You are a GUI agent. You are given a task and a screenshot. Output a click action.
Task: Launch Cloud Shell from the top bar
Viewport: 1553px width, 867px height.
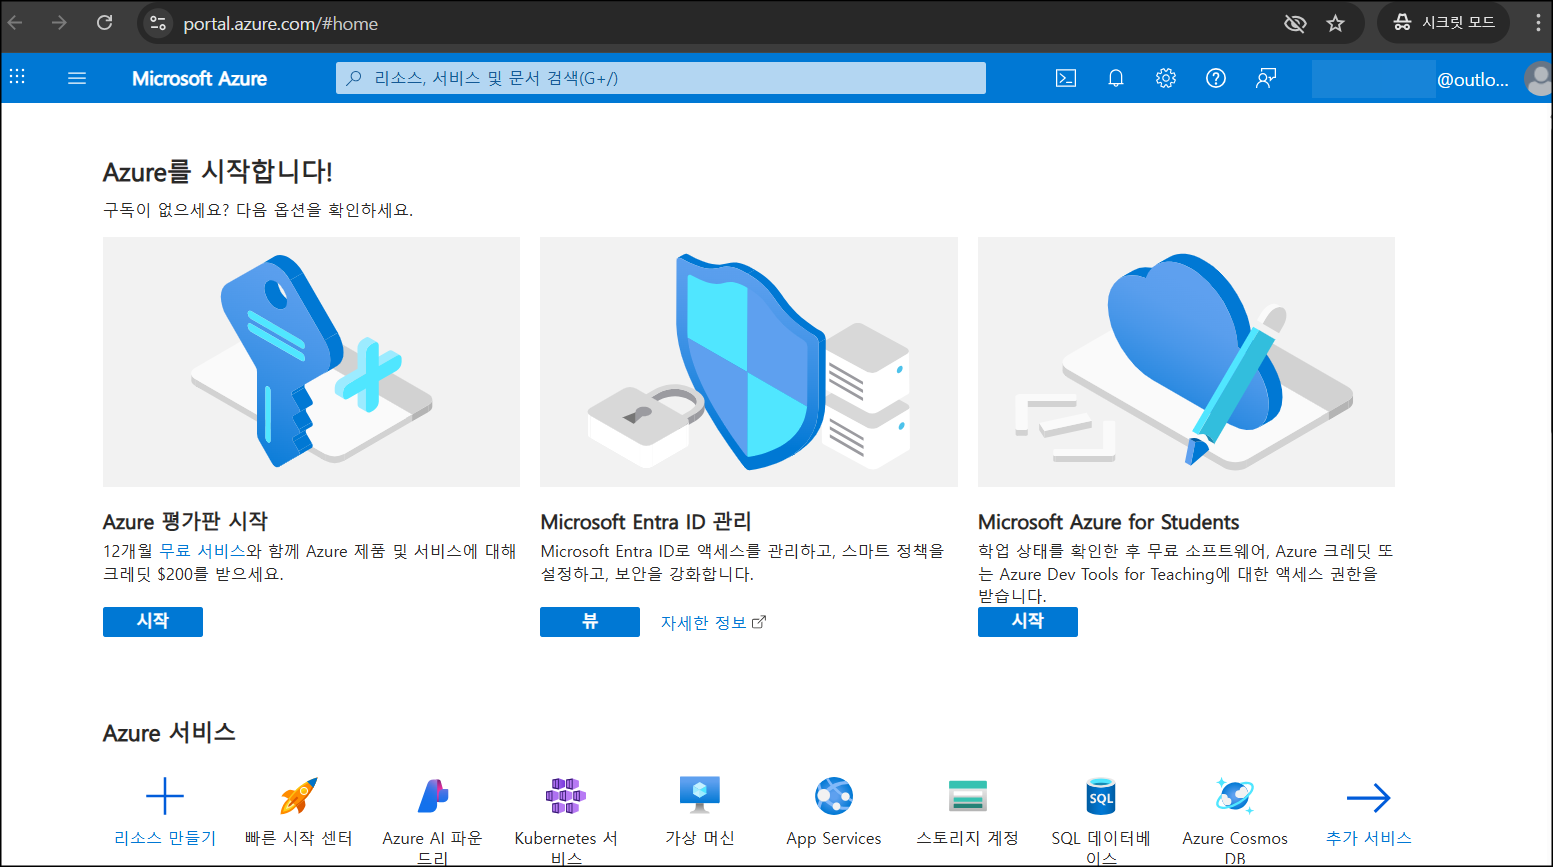click(1066, 78)
